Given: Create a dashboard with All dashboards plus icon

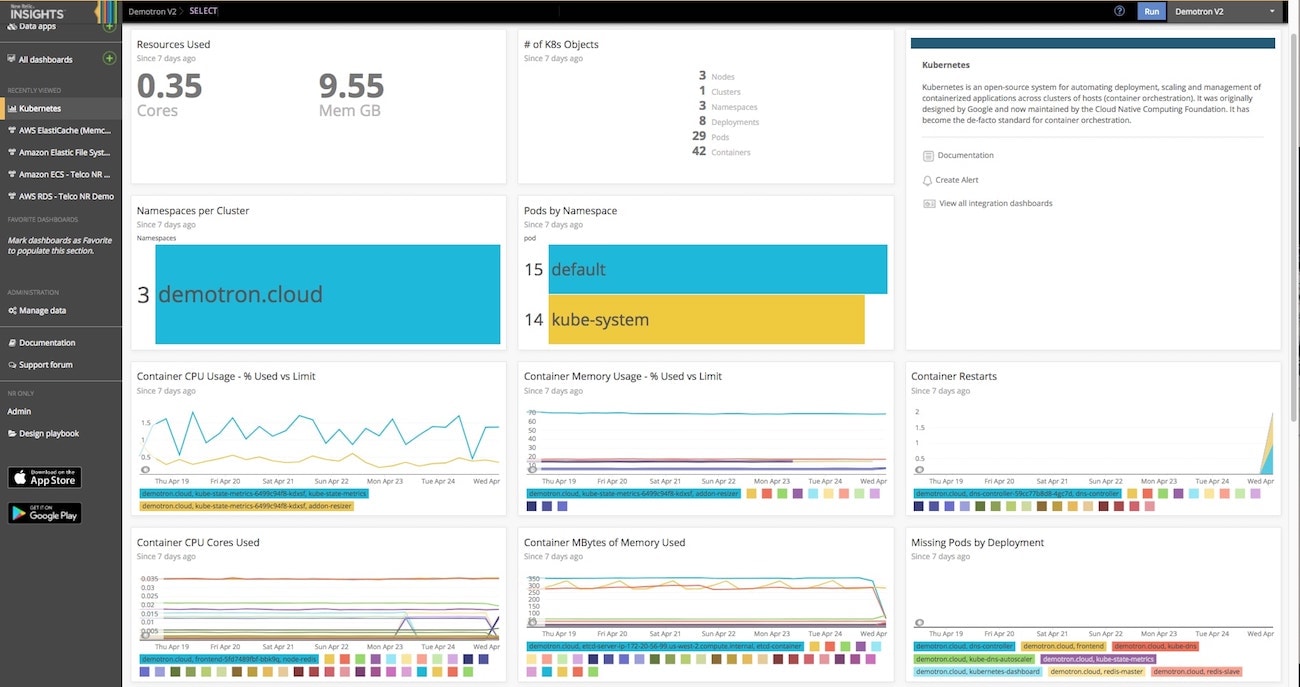Looking at the screenshot, I should (110, 59).
